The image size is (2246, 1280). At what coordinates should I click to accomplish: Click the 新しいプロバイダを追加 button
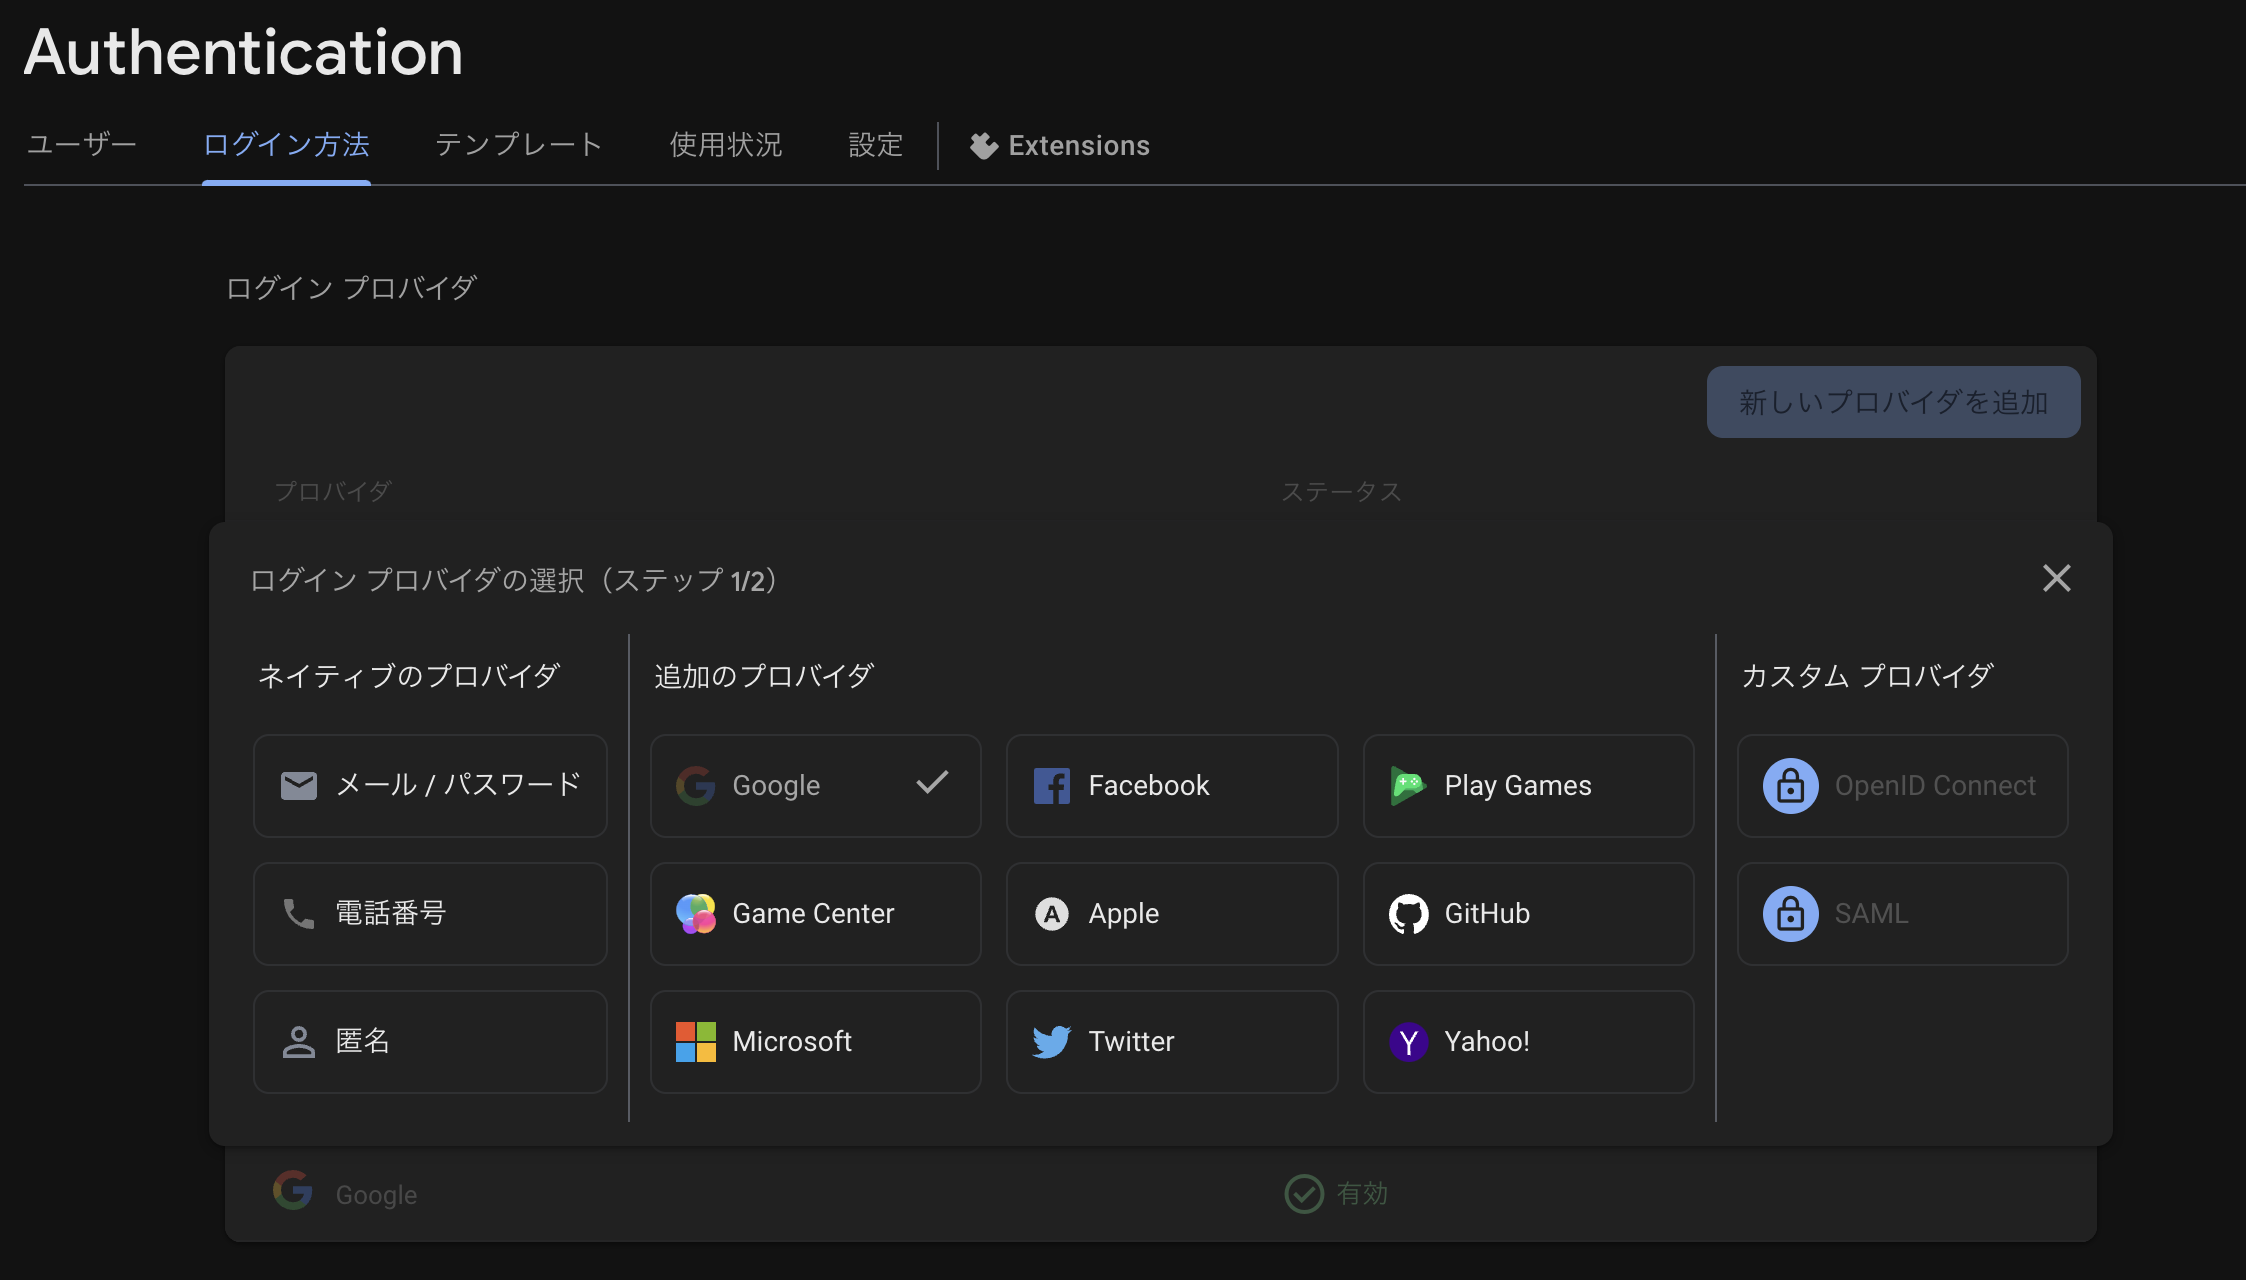point(1891,401)
